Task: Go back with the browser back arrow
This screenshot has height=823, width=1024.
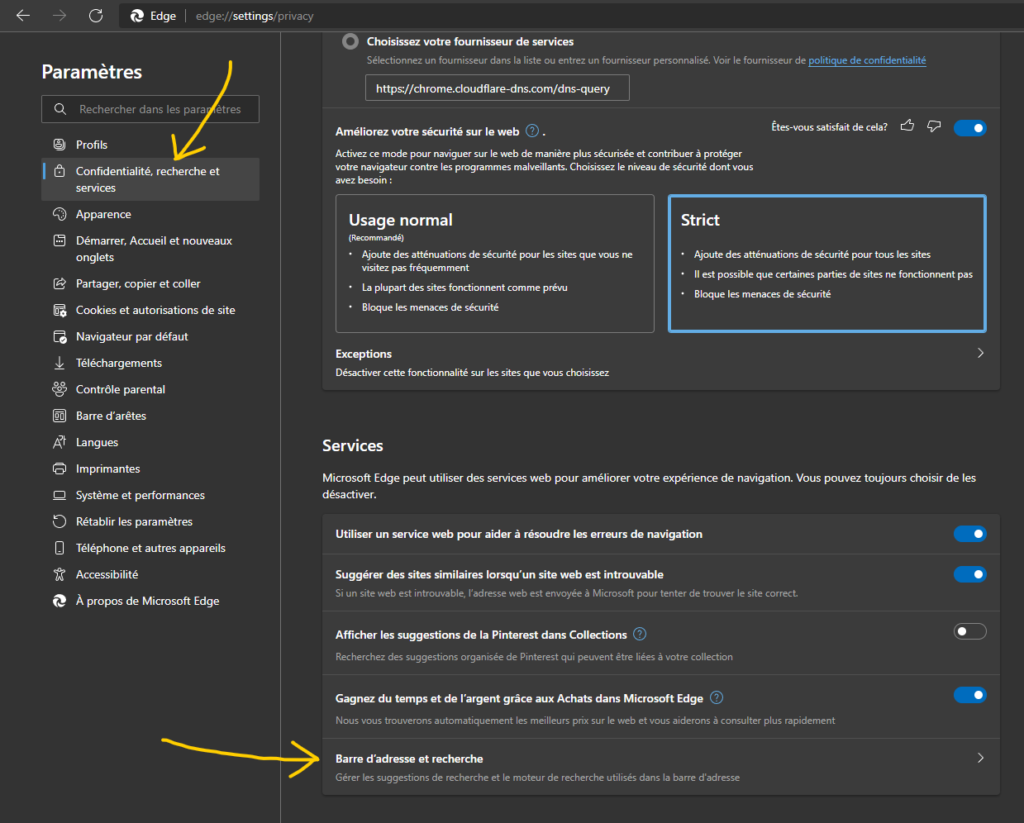Action: click(23, 15)
